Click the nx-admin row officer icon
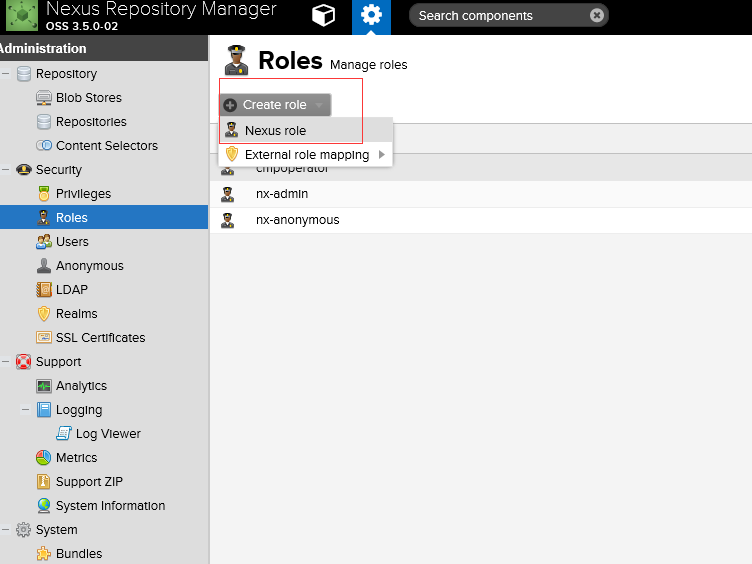The height and width of the screenshot is (564, 752). [227, 194]
